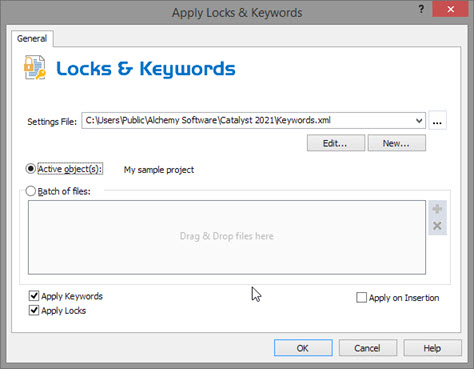Click the Locks & Keywords padlock document icon
Screen dimensions: 474x369
[x=35, y=68]
